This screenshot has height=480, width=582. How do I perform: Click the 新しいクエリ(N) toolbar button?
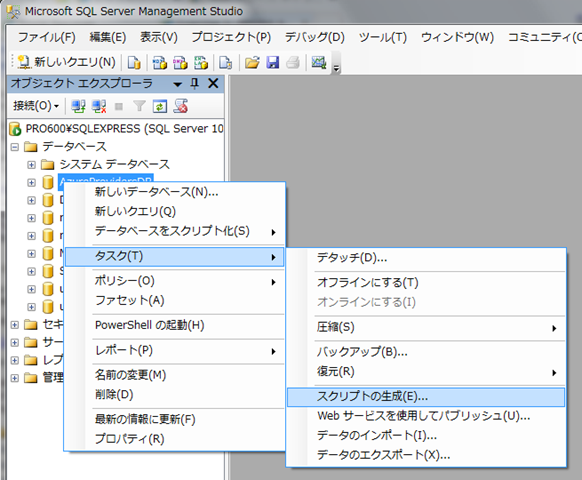pyautogui.click(x=67, y=62)
